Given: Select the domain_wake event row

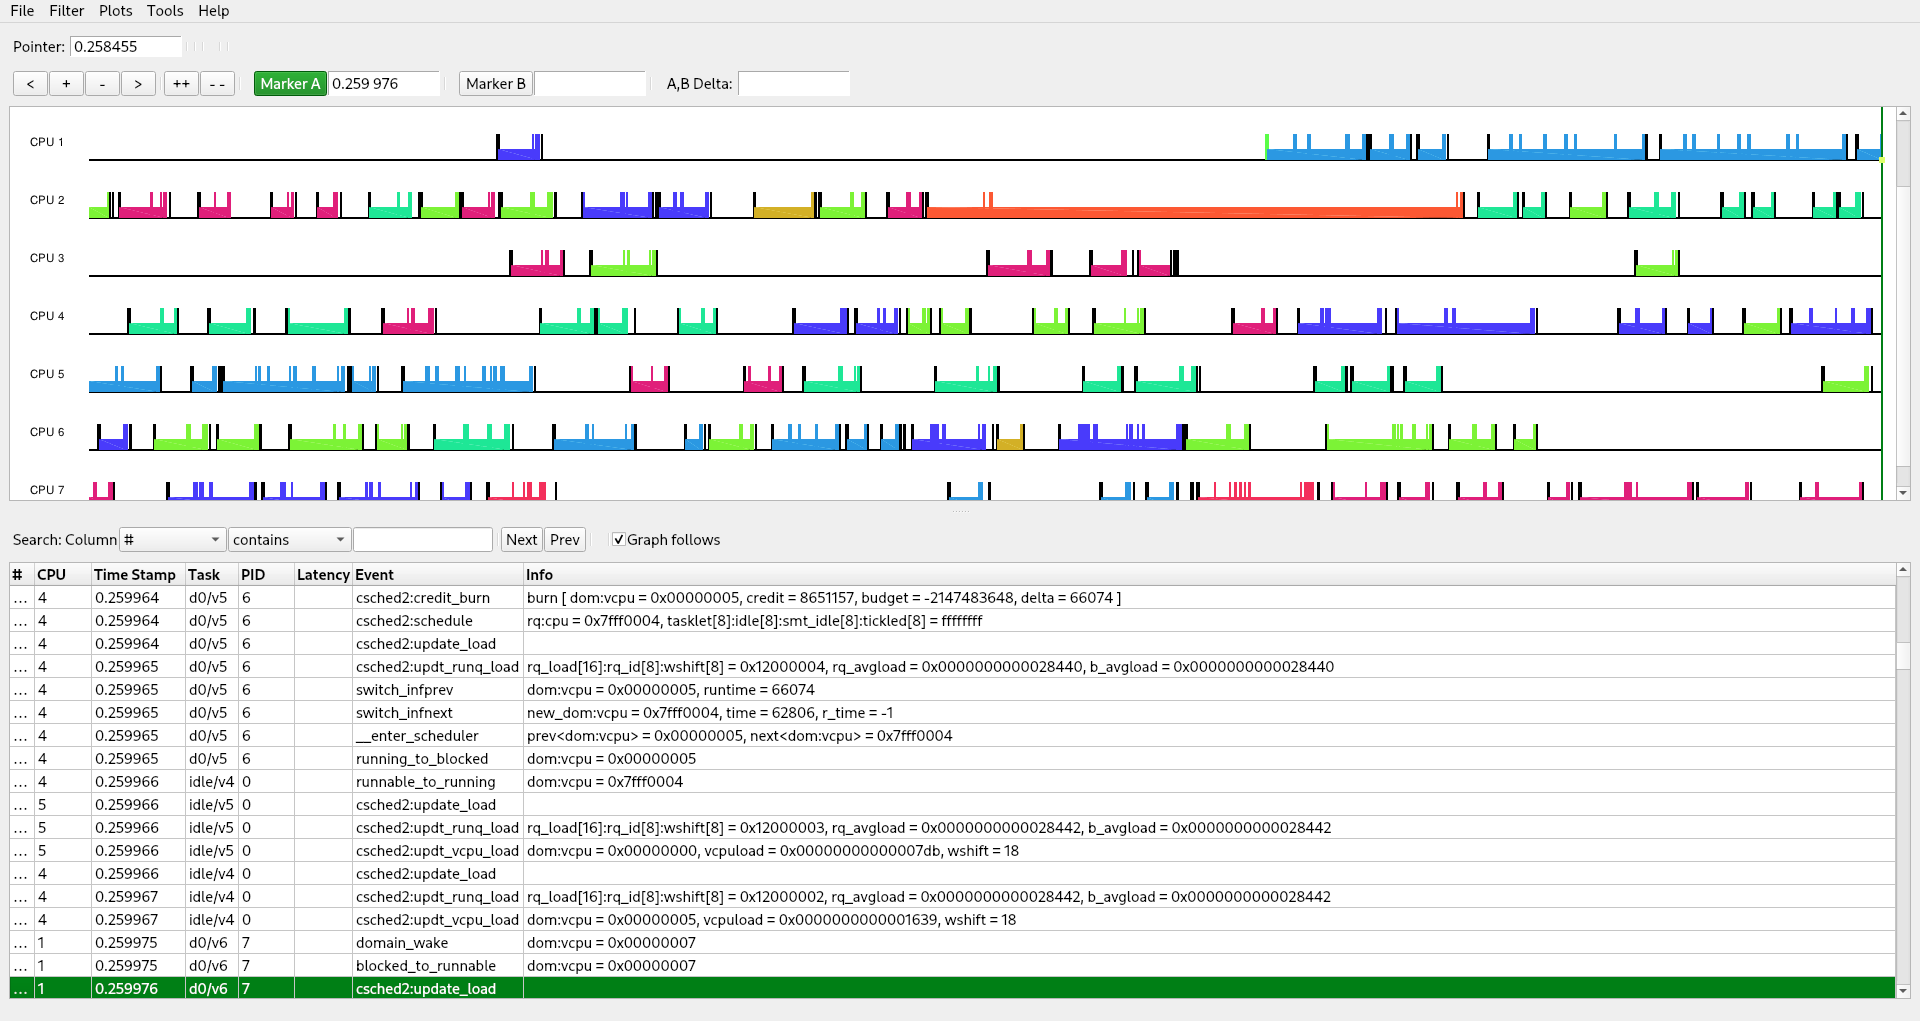Looking at the screenshot, I should (400, 943).
